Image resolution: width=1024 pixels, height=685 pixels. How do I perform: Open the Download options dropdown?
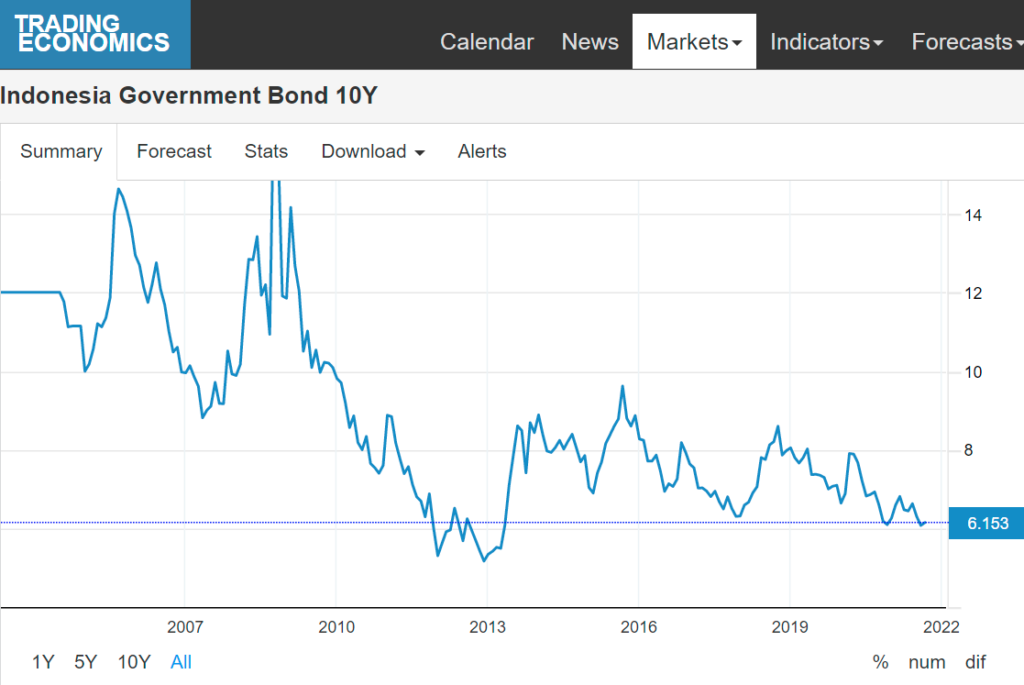[x=372, y=151]
